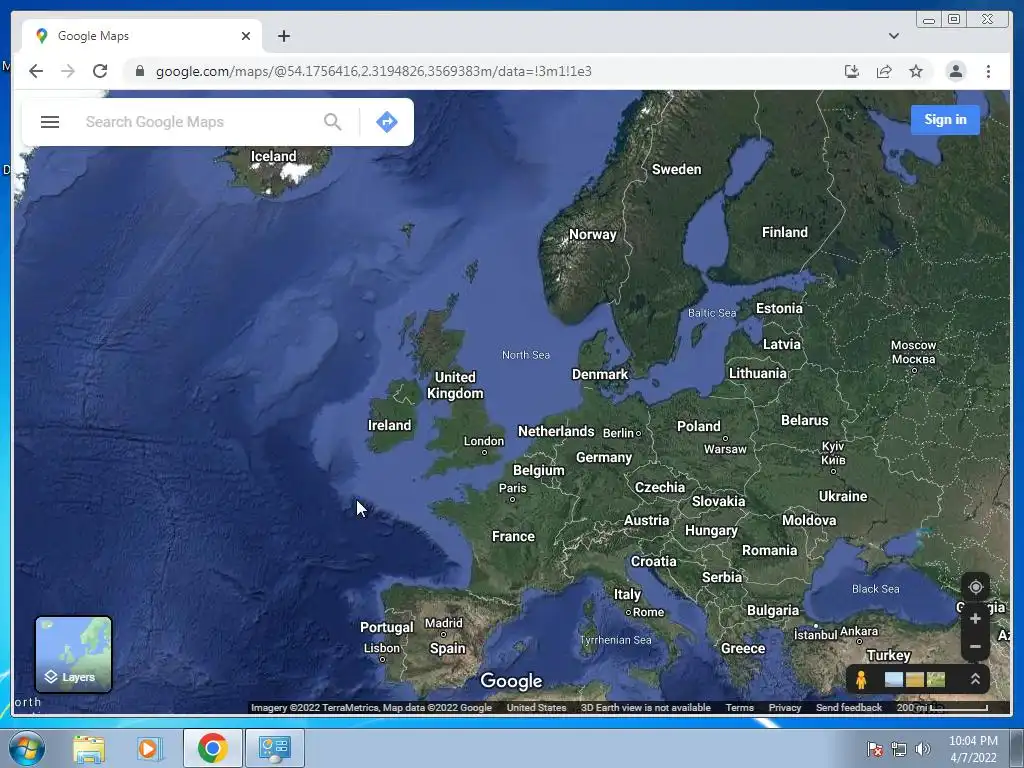Click the Madrid city label

[443, 623]
